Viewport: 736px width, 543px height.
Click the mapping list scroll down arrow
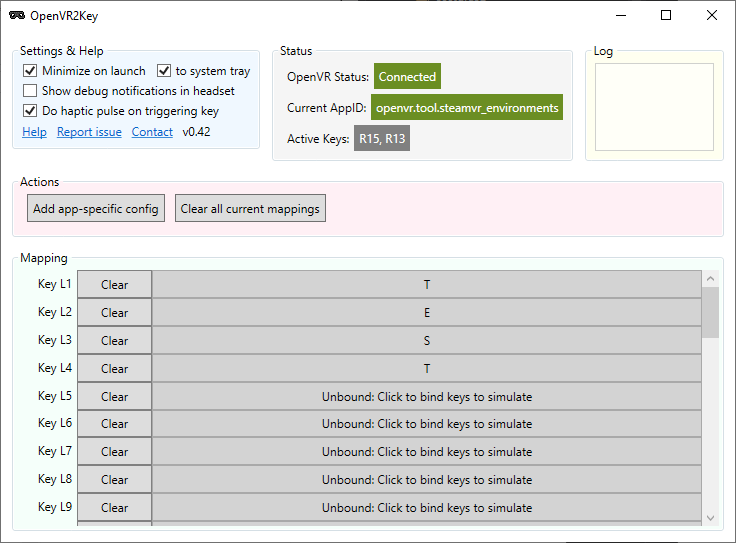pos(711,518)
